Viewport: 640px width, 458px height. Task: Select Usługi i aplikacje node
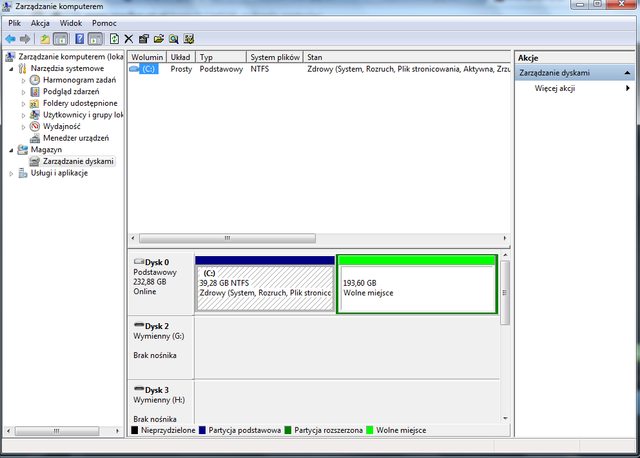pyautogui.click(x=59, y=173)
